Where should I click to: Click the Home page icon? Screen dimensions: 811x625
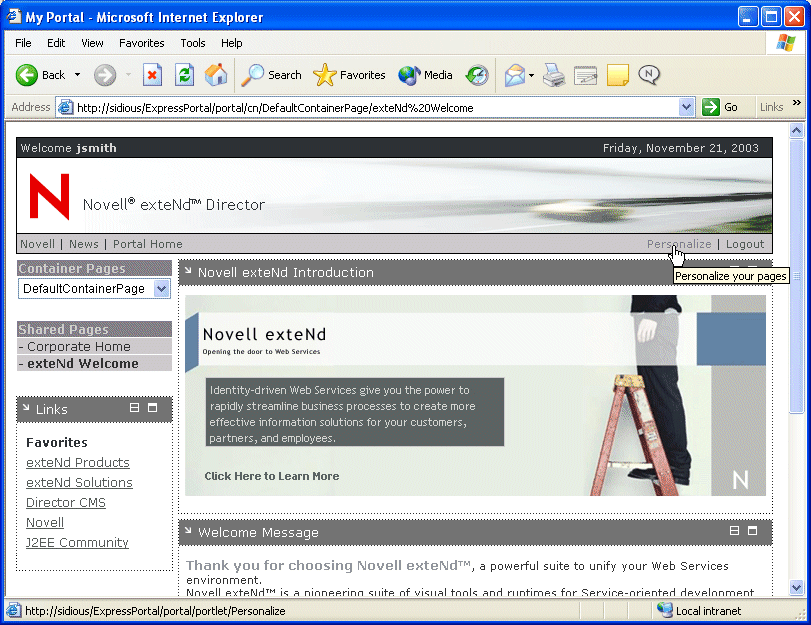(x=216, y=76)
